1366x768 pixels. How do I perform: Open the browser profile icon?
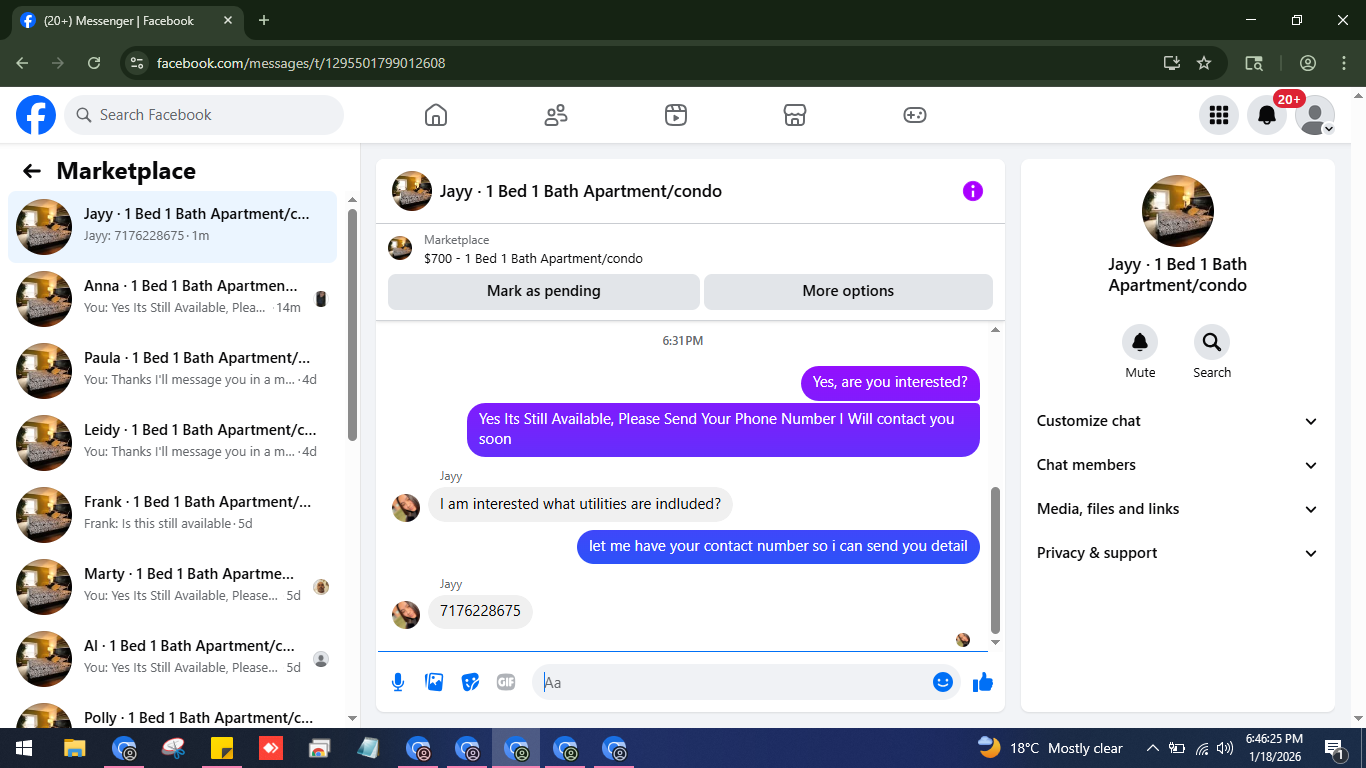(1308, 63)
